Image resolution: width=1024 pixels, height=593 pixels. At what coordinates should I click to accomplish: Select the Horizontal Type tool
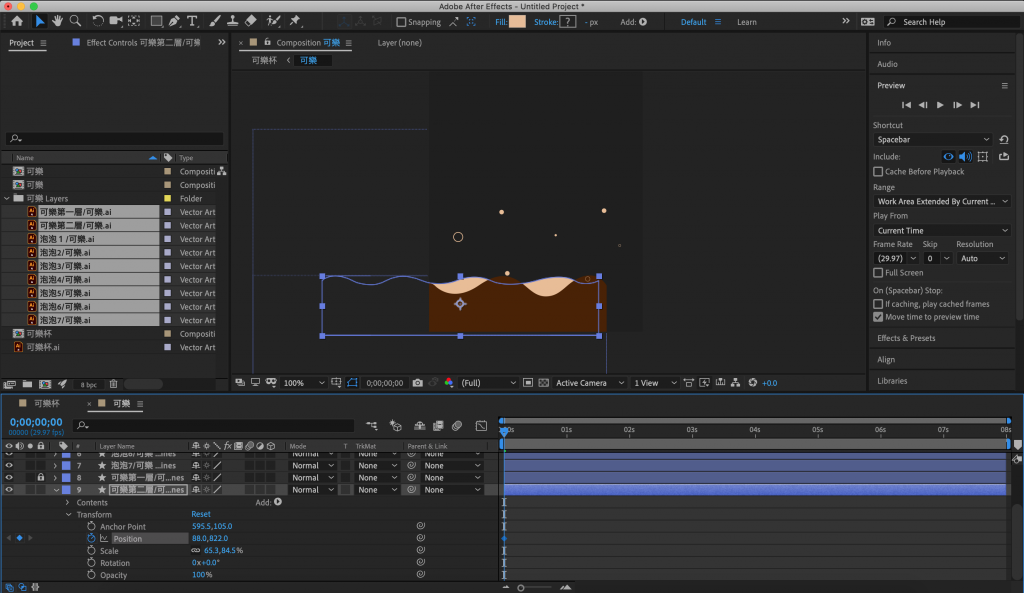pyautogui.click(x=192, y=21)
